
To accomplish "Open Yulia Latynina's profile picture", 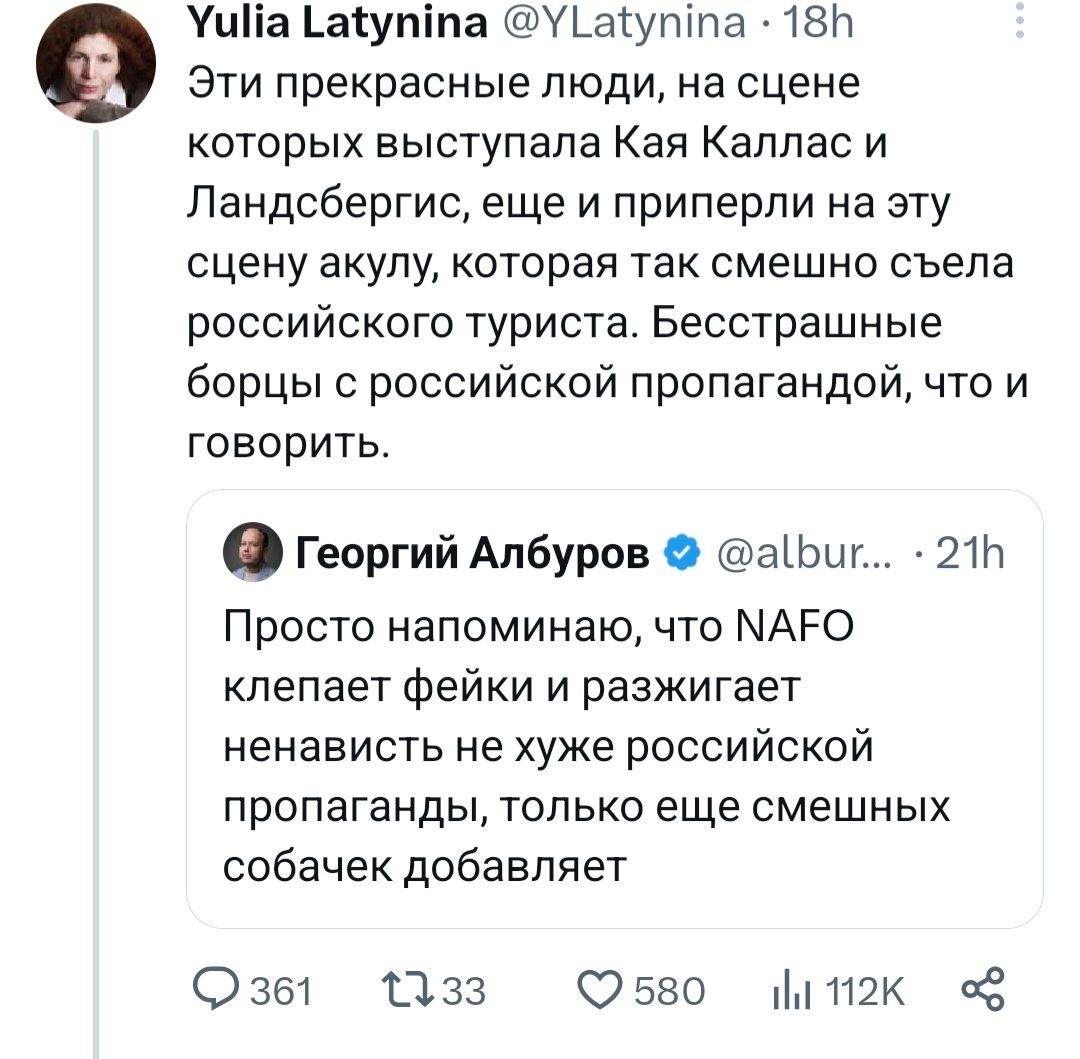I will (96, 62).
